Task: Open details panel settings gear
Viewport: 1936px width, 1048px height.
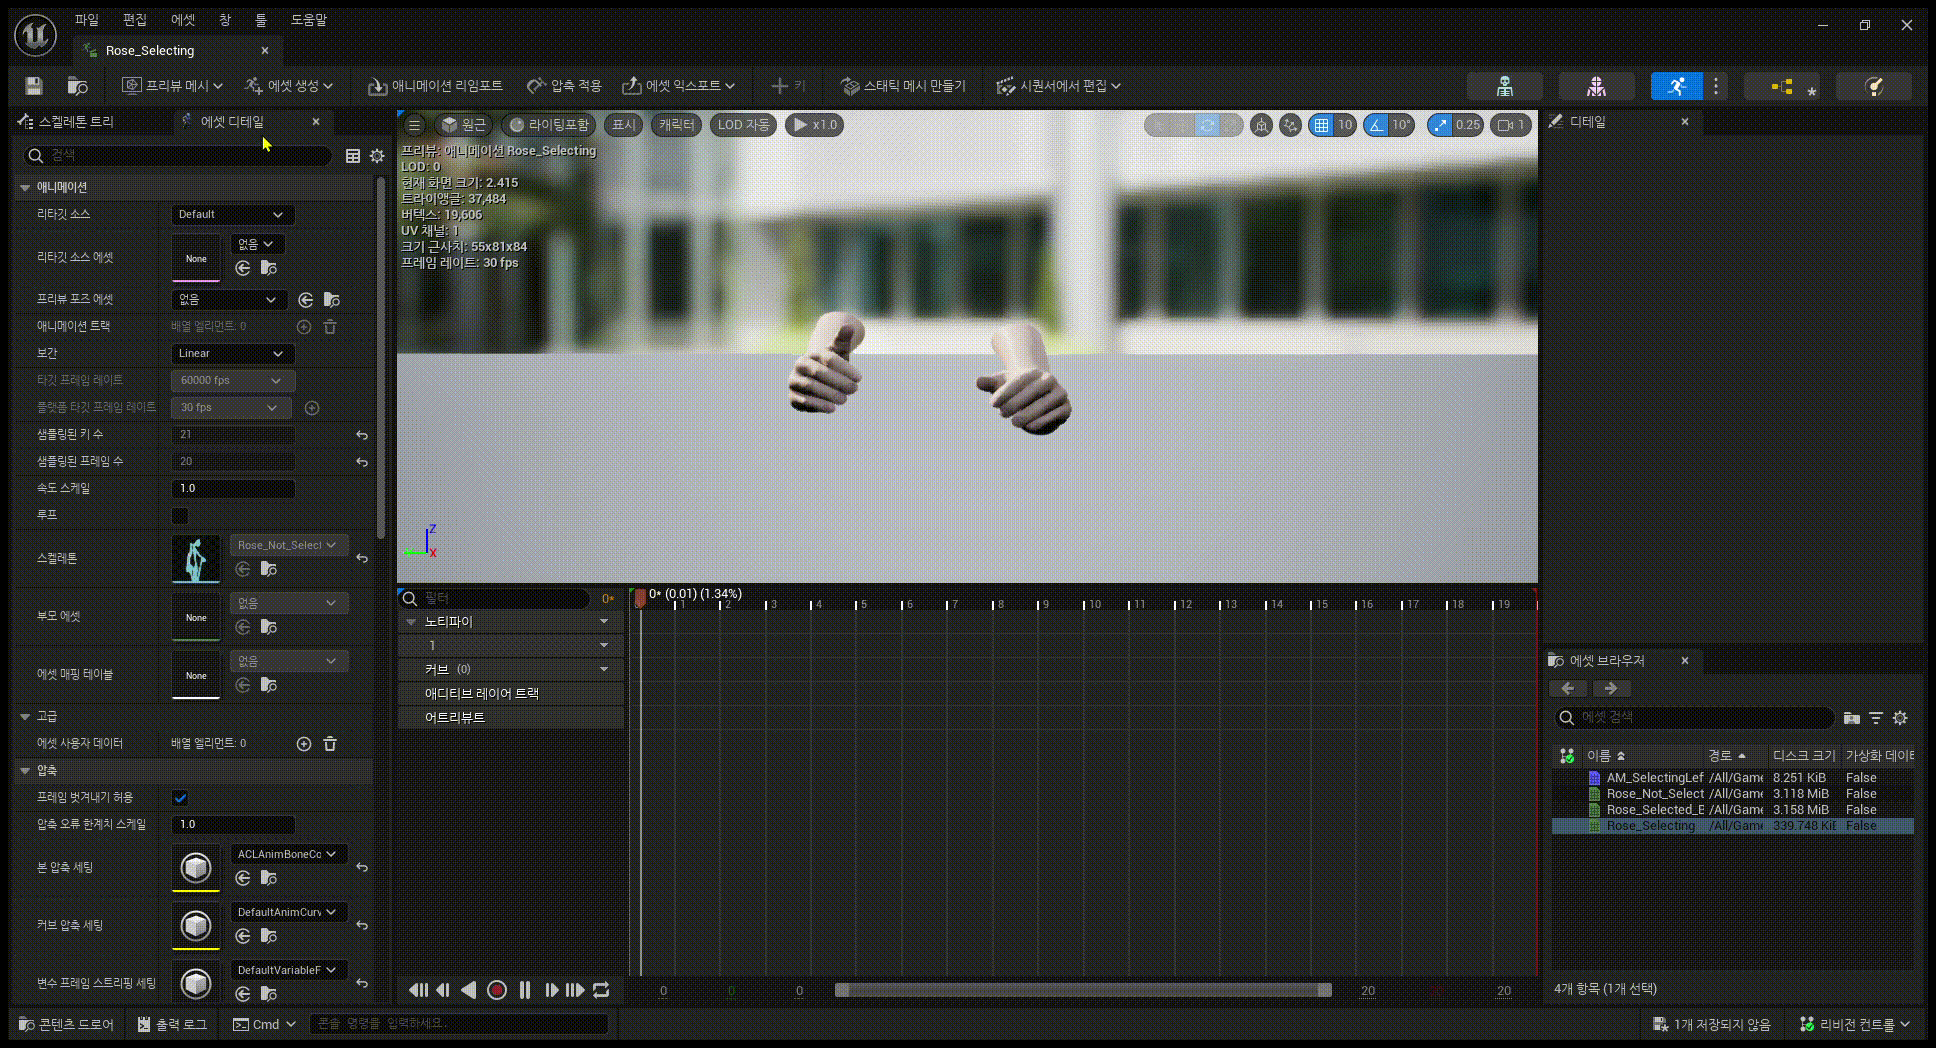Action: (377, 156)
